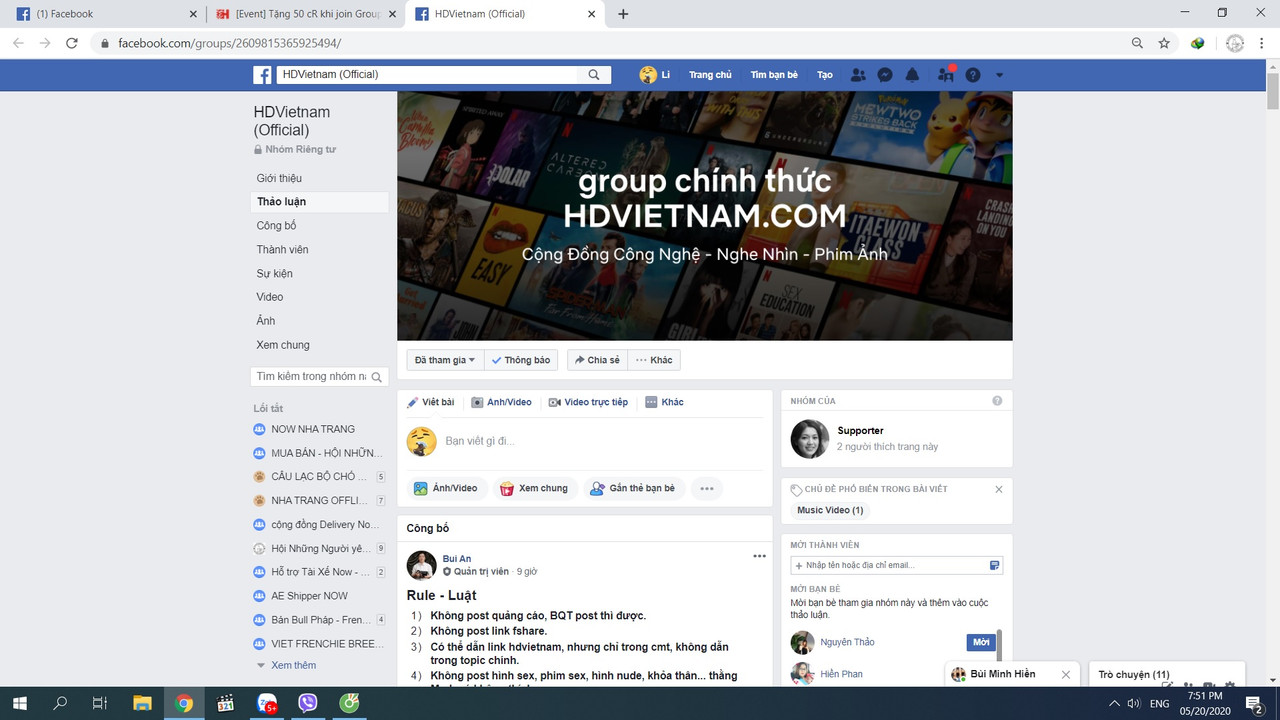Click the Ảnh/Video pill button in composer

point(447,489)
